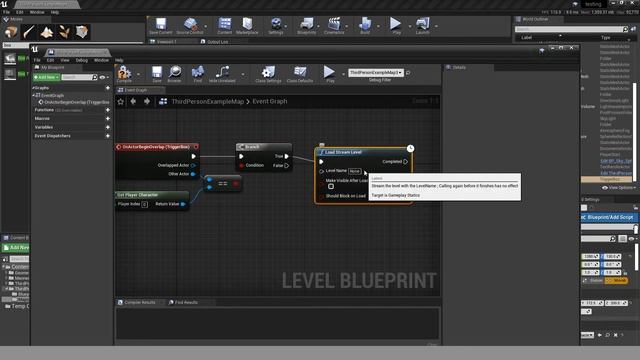Open Launch options dropdown arrow
The width and height of the screenshot is (640, 360).
point(436,27)
